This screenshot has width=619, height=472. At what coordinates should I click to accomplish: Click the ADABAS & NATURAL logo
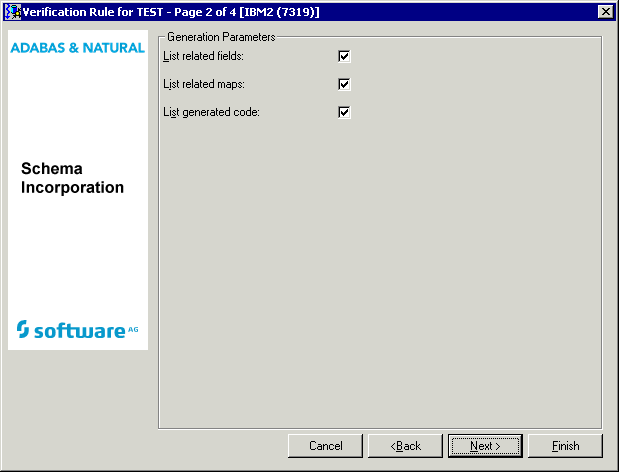coord(77,47)
